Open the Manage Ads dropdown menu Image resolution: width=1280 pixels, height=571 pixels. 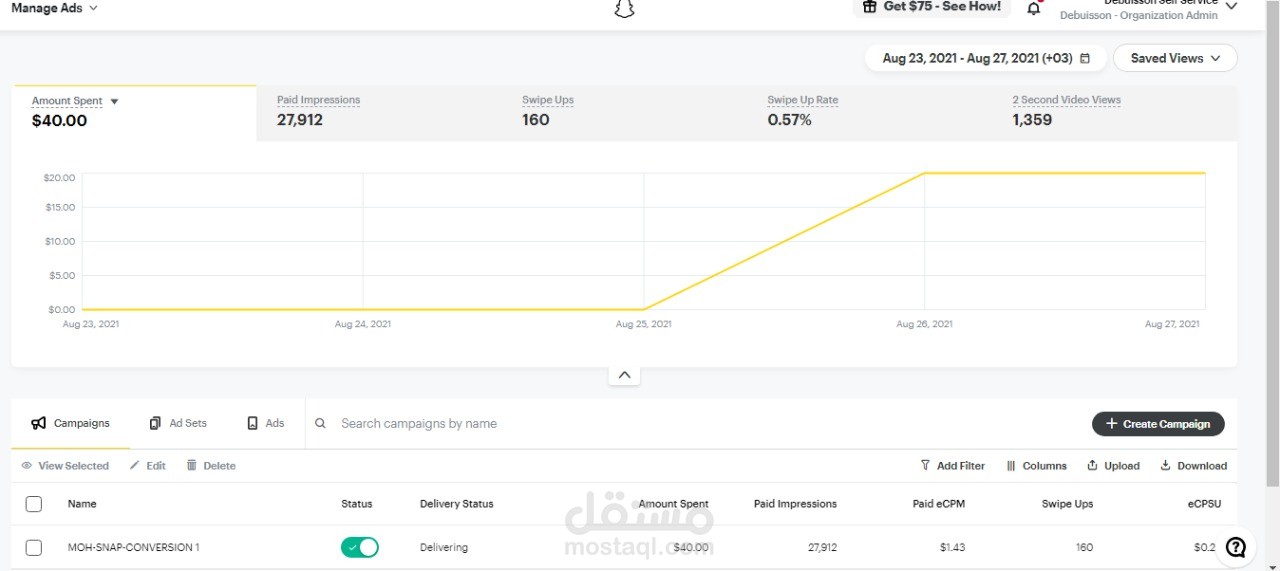point(55,8)
